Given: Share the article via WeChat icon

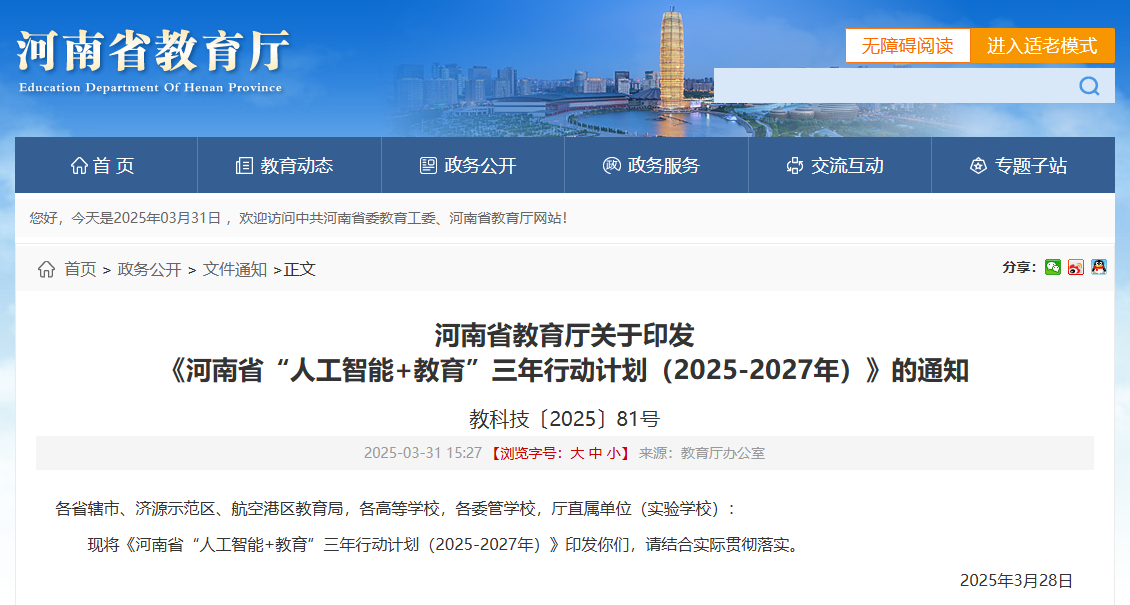Looking at the screenshot, I should pyautogui.click(x=1053, y=267).
